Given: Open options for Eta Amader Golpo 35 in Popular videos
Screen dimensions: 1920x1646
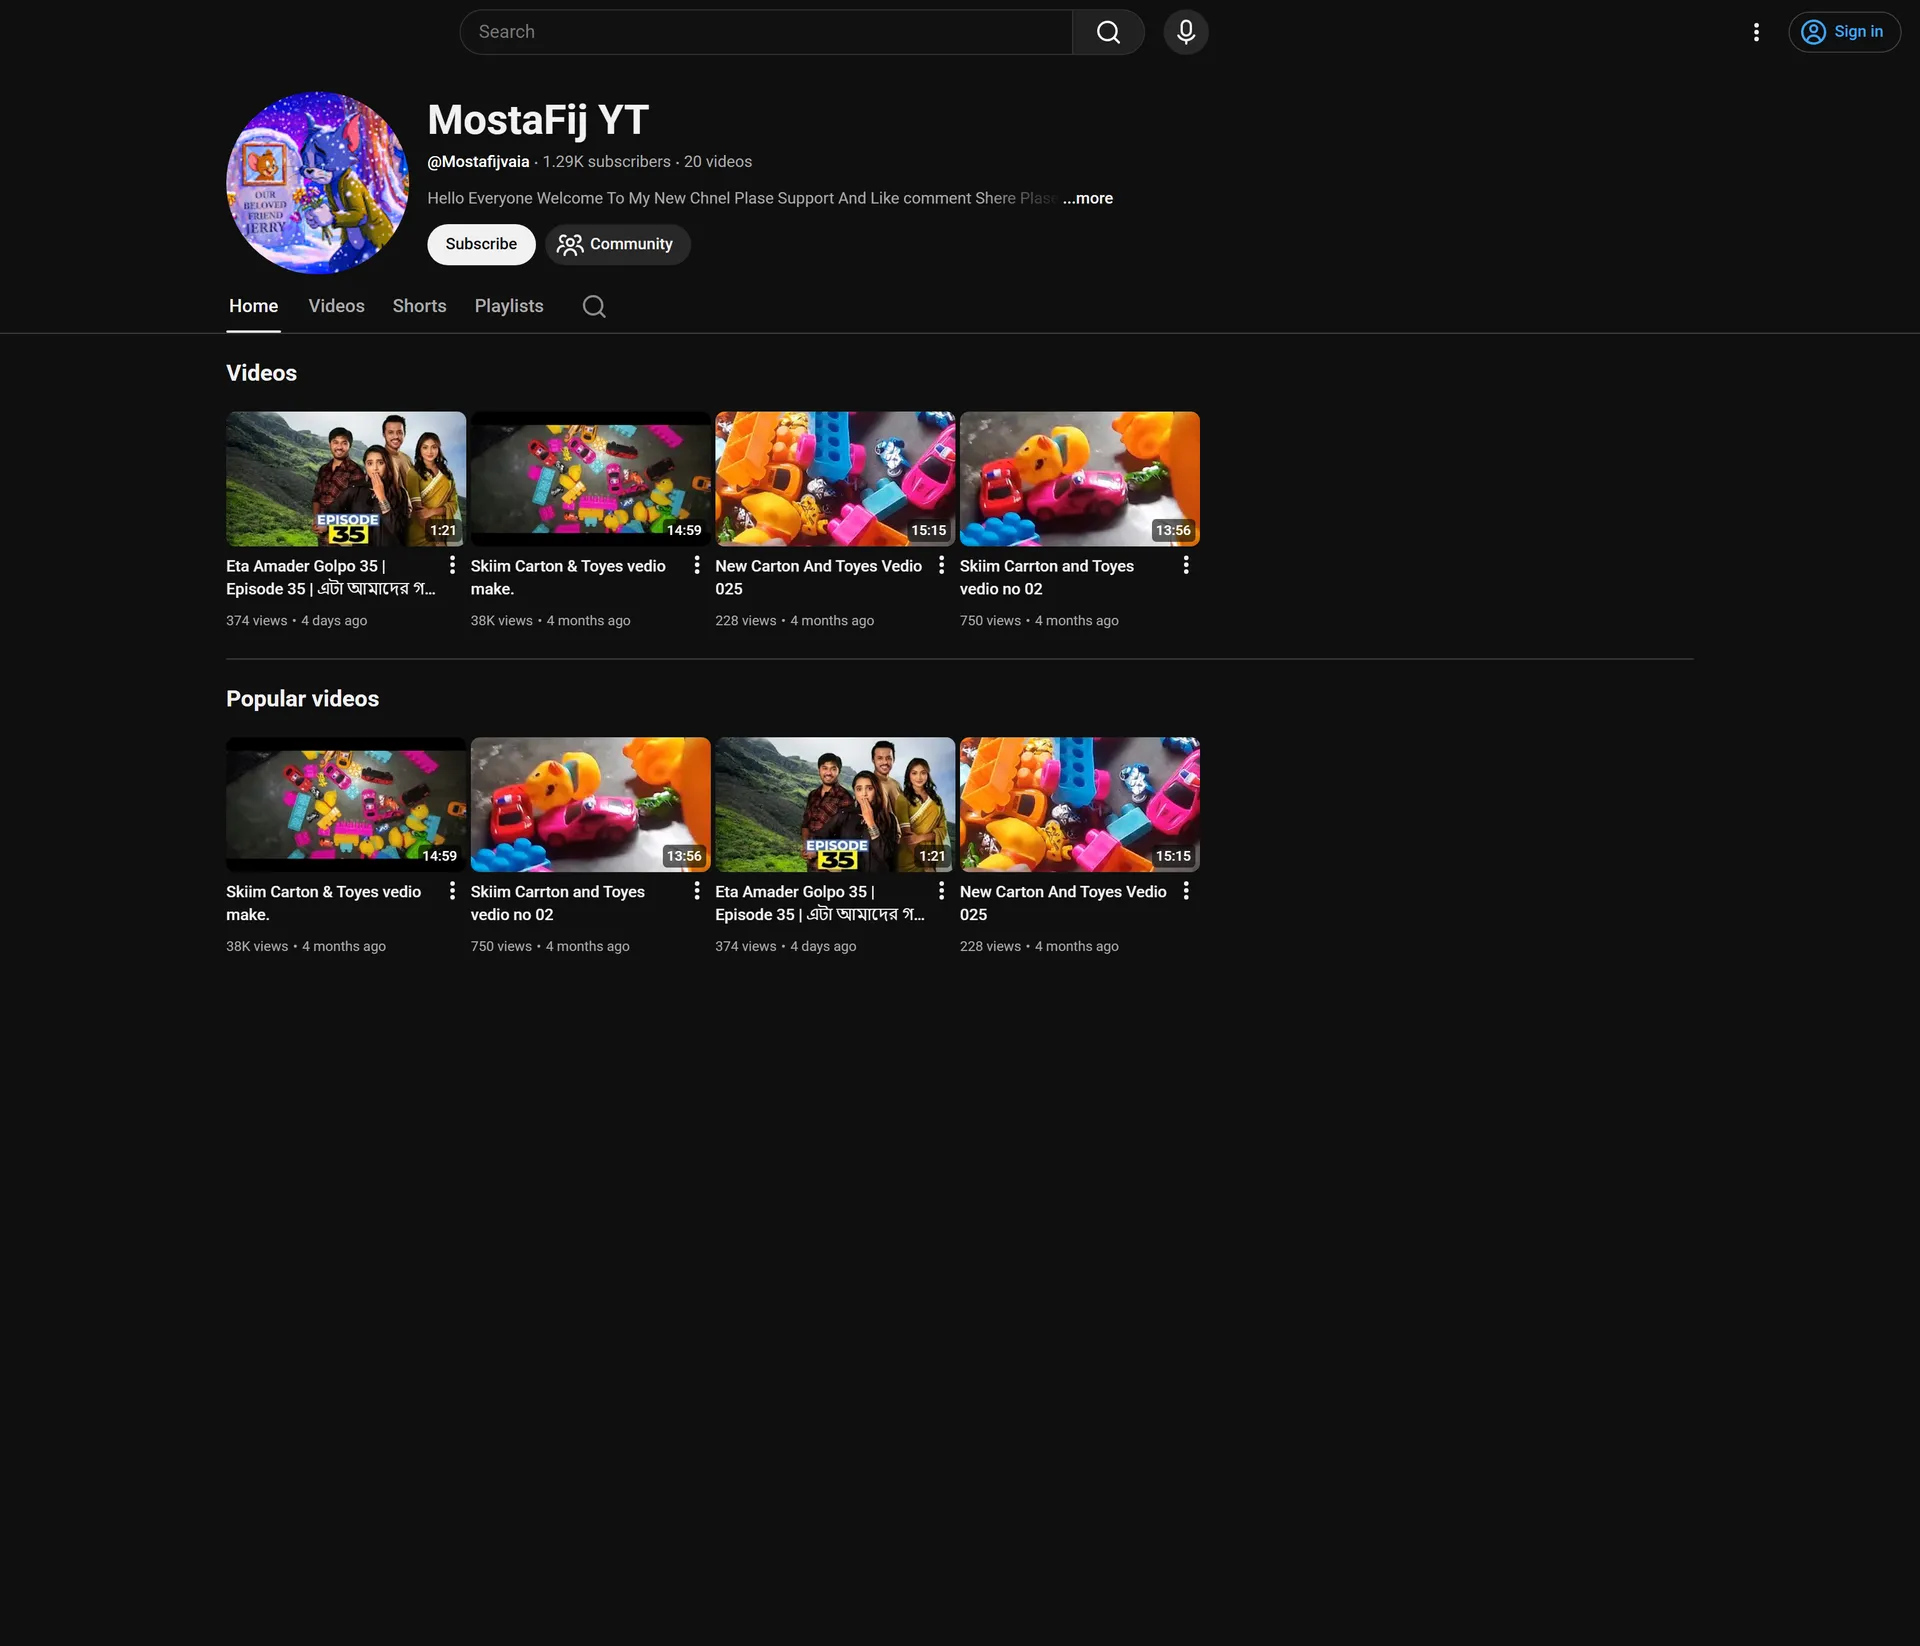Looking at the screenshot, I should coord(941,890).
